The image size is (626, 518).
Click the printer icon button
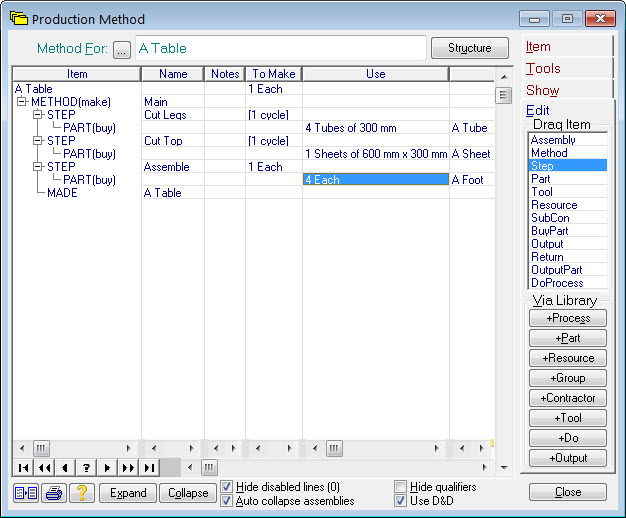[x=54, y=493]
